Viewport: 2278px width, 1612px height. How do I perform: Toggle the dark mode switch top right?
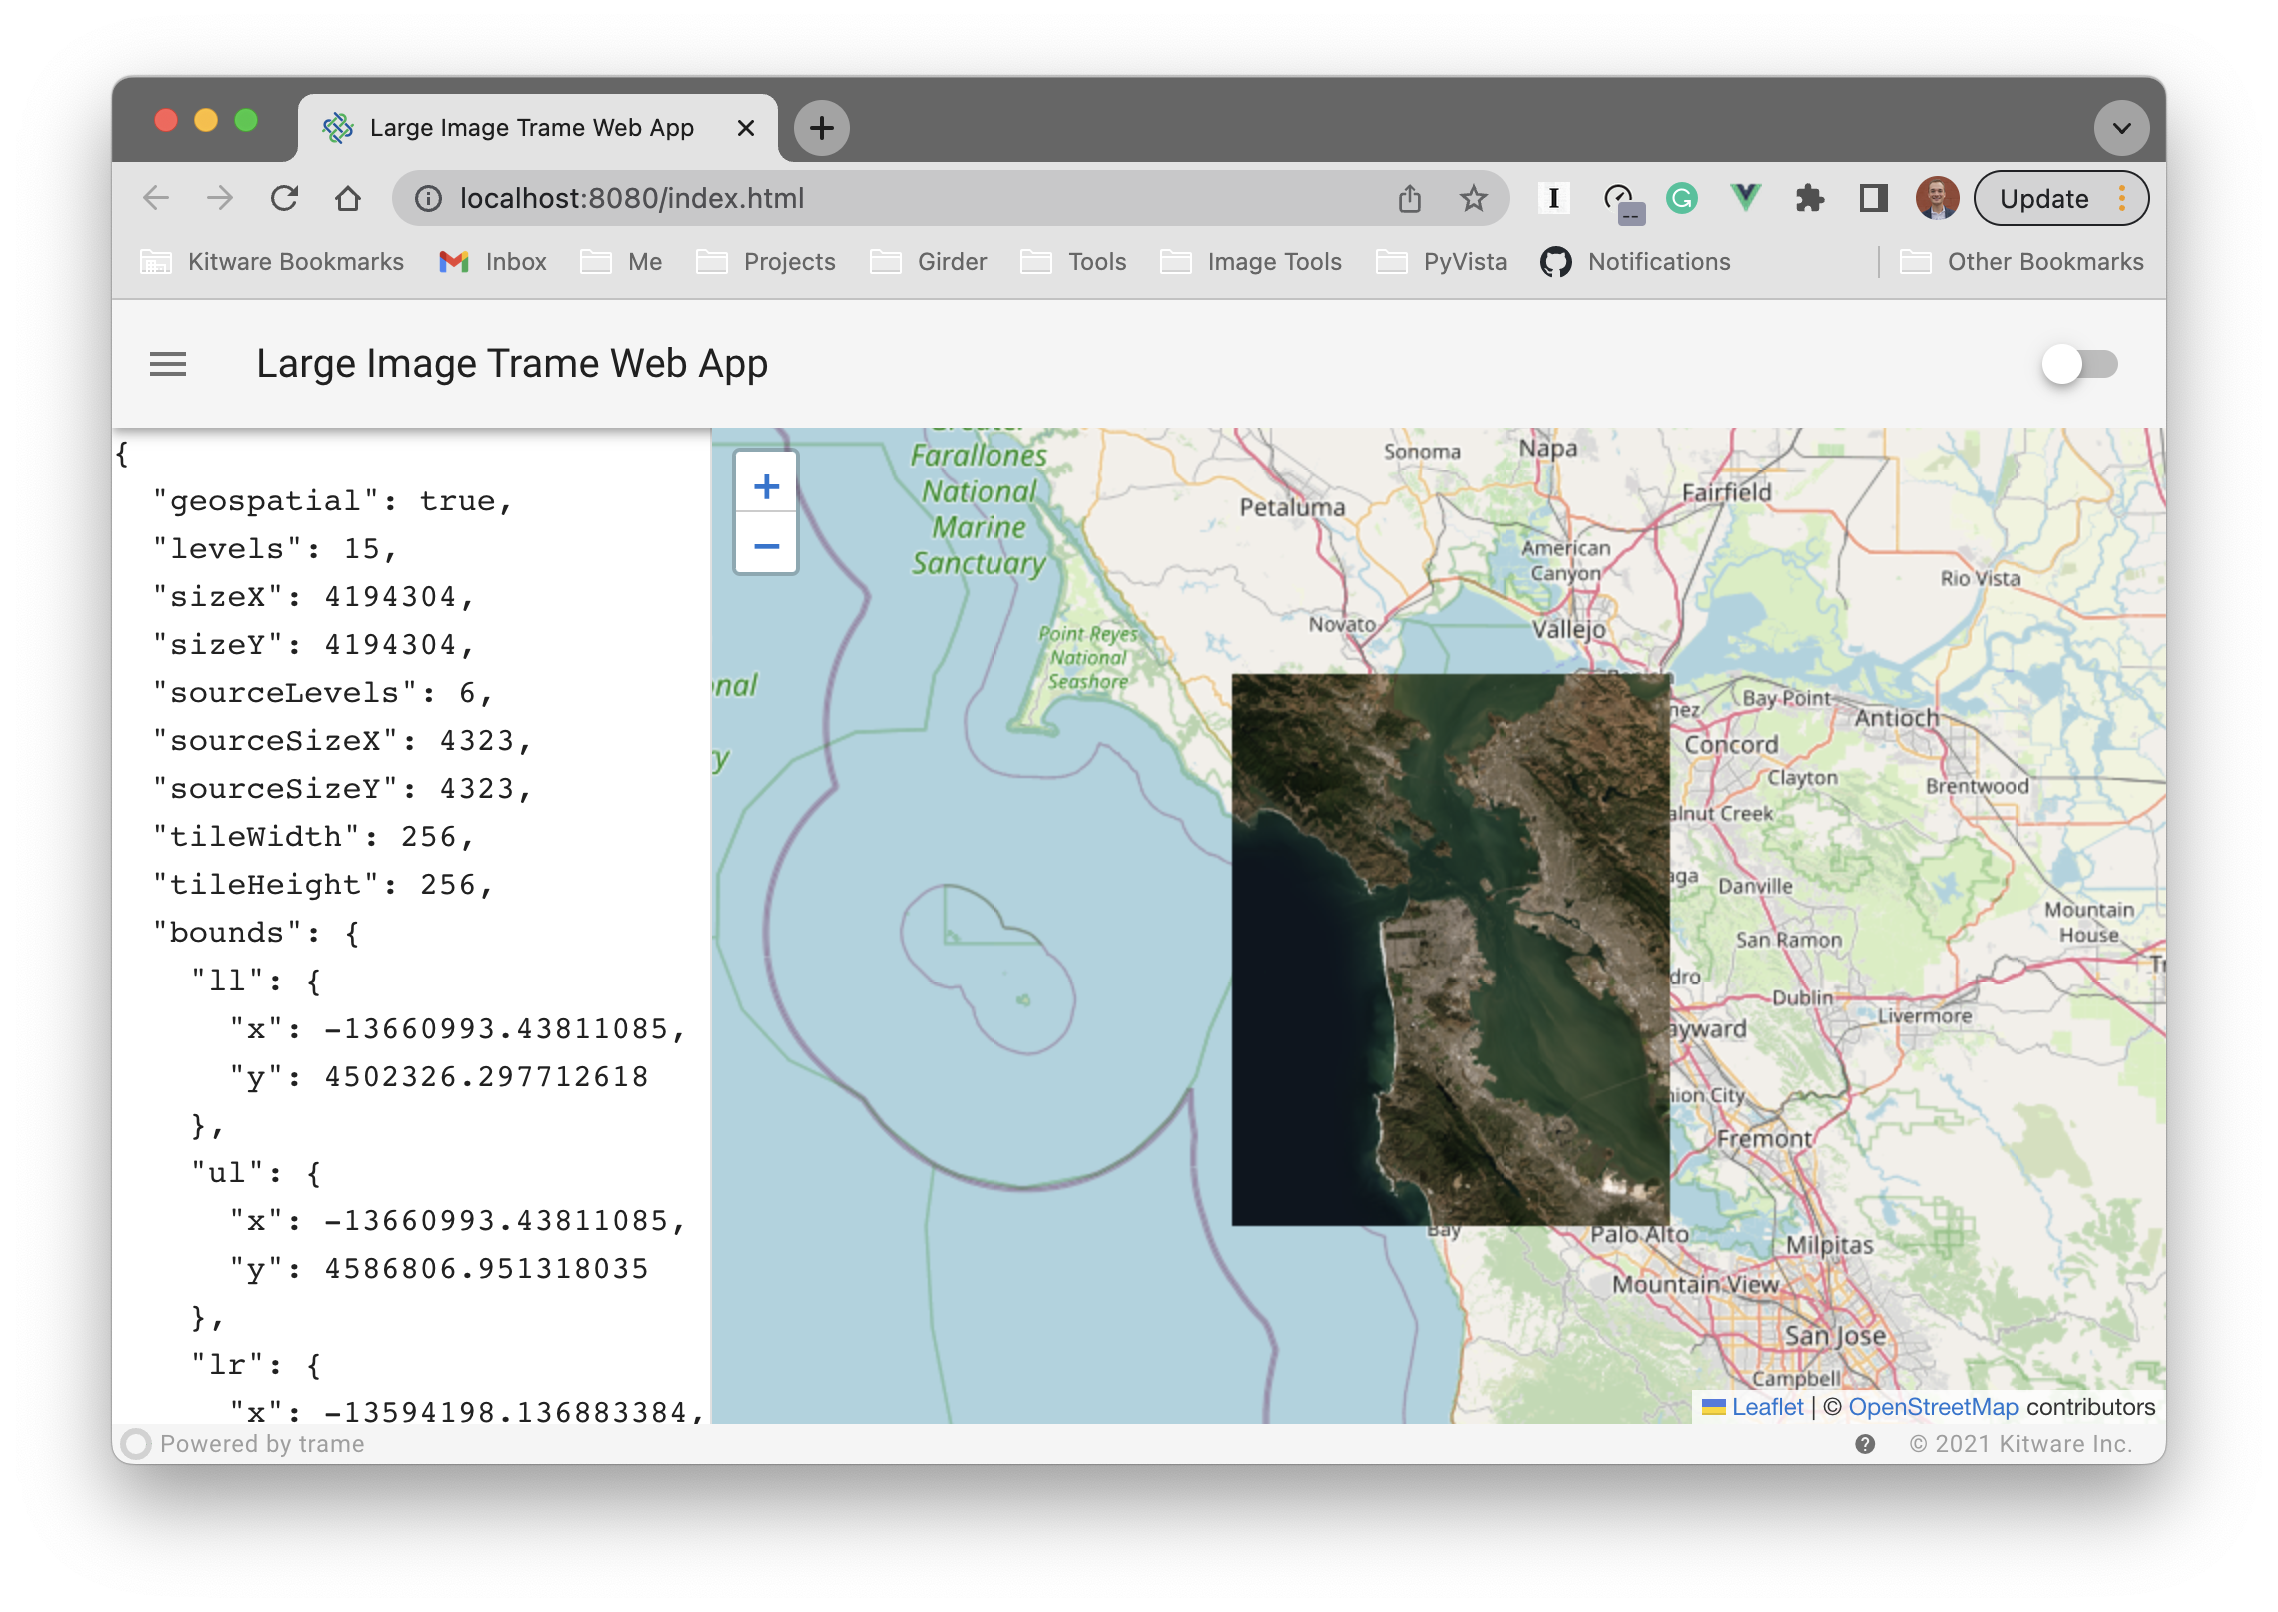2079,365
